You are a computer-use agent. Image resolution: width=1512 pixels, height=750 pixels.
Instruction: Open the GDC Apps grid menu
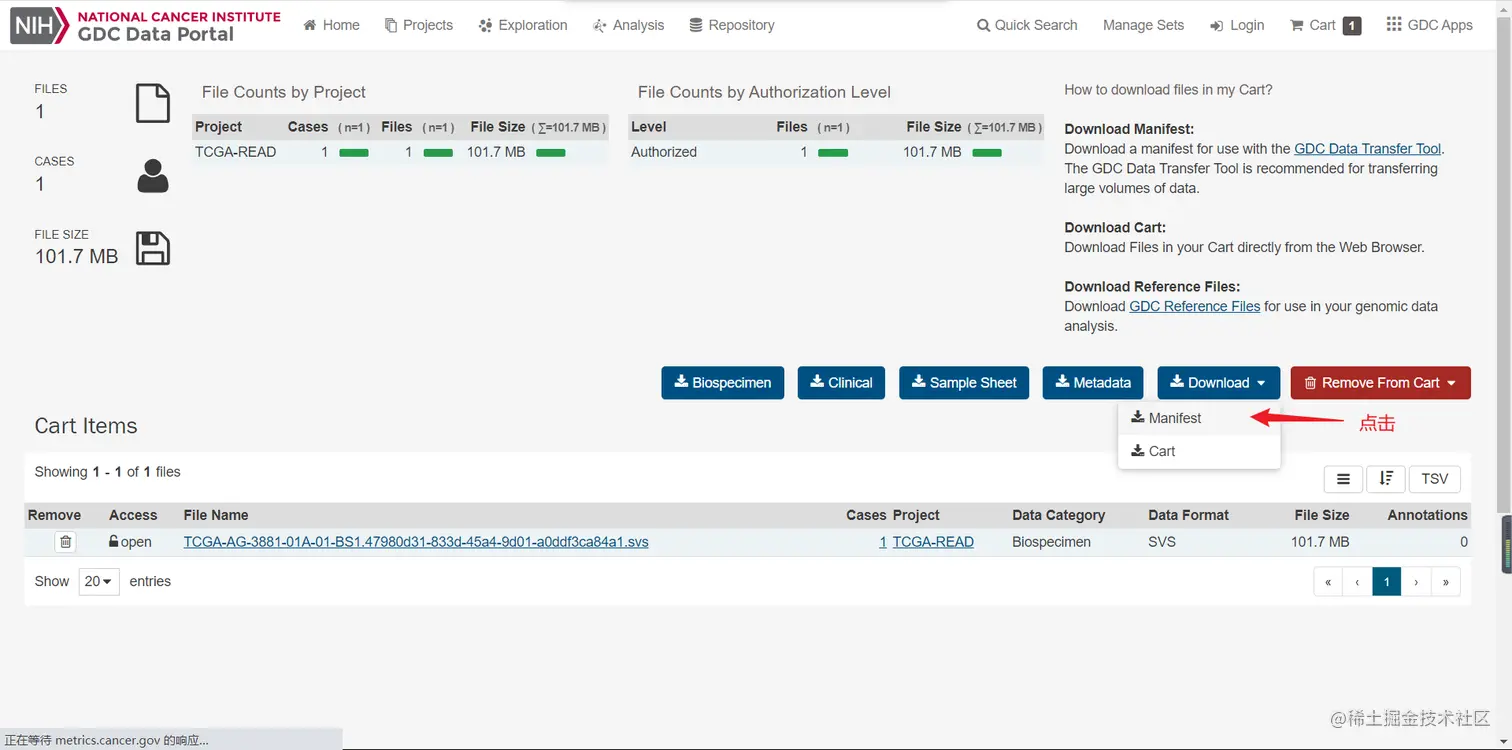point(1429,25)
